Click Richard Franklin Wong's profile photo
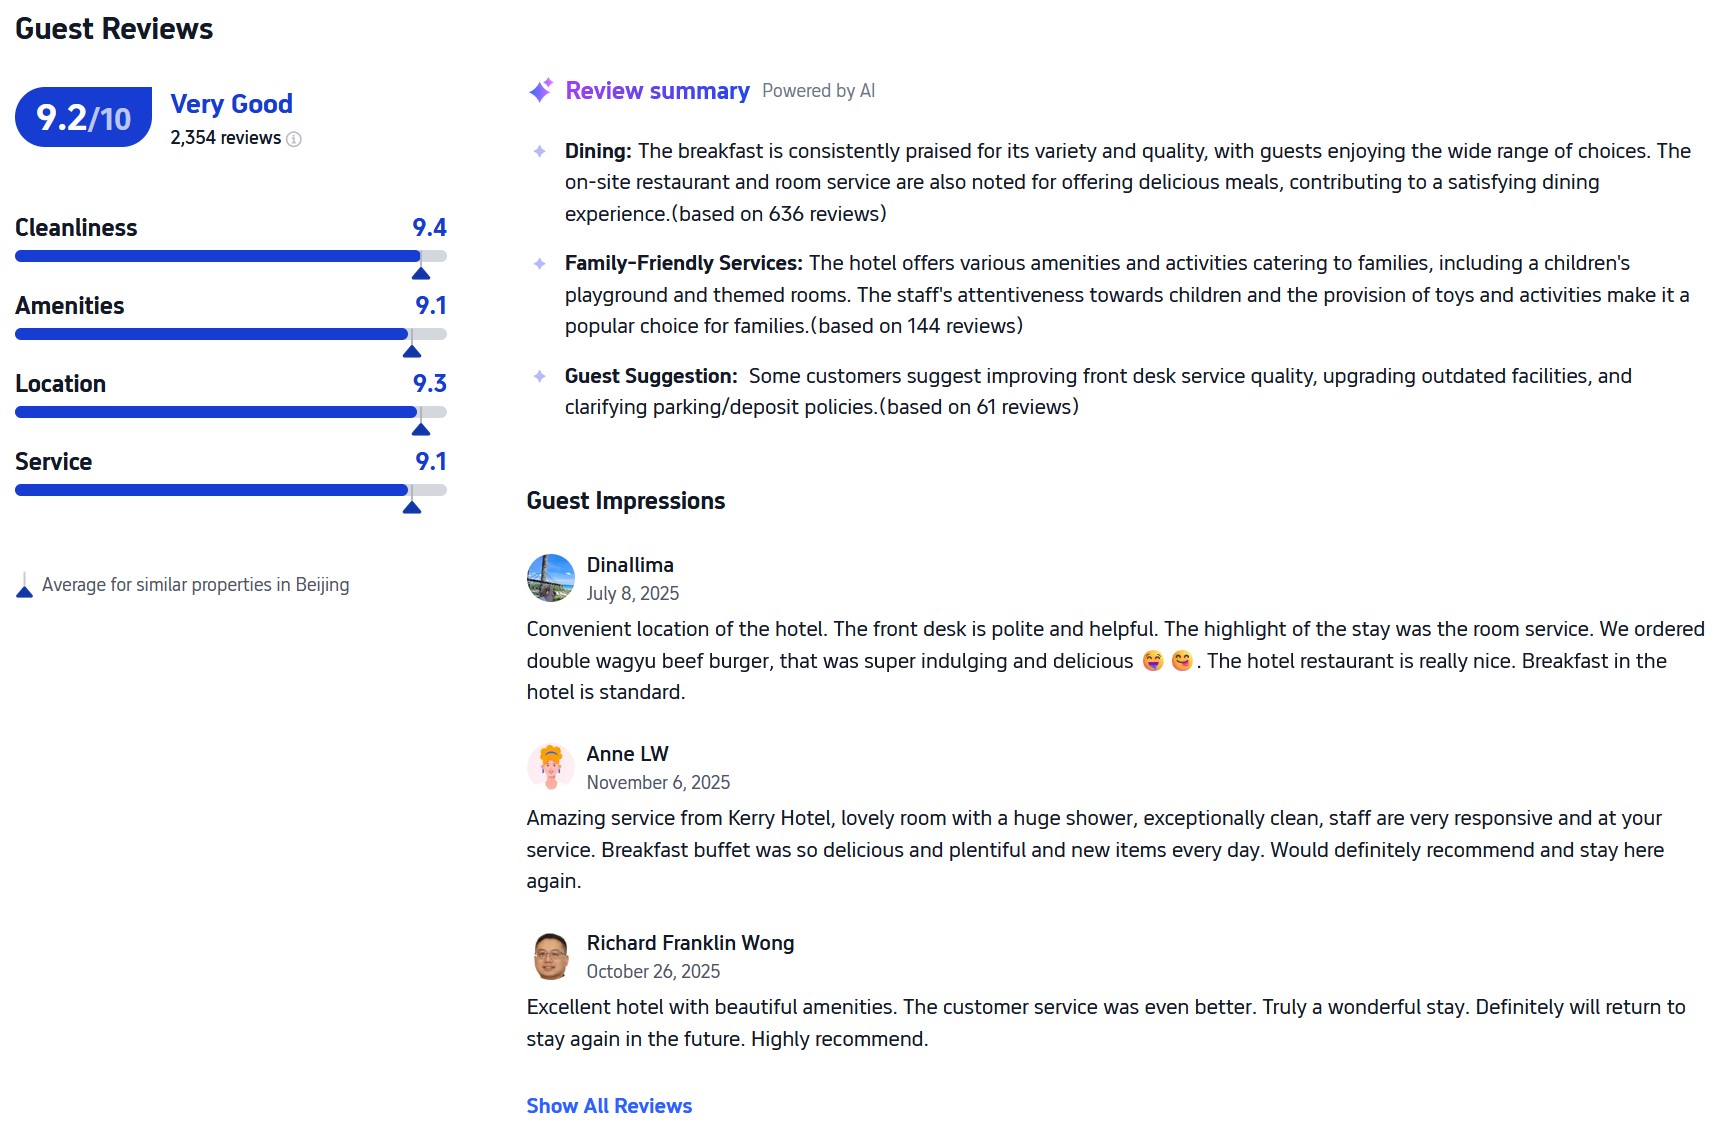The image size is (1713, 1132). 551,956
